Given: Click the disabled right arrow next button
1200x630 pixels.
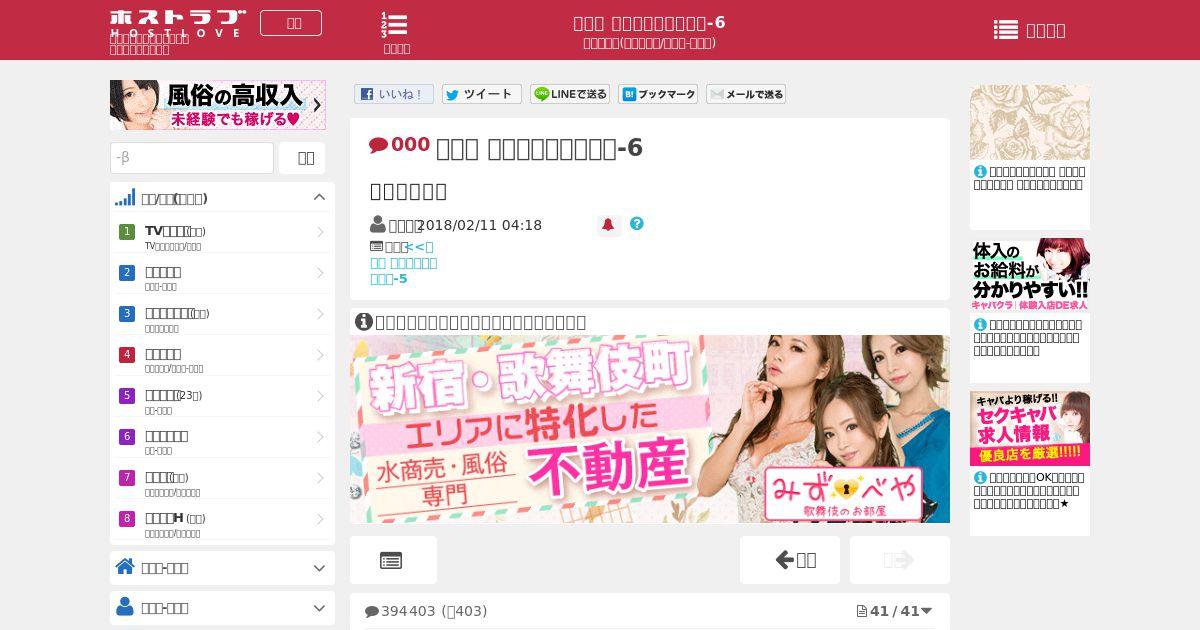Looking at the screenshot, I should (x=900, y=560).
